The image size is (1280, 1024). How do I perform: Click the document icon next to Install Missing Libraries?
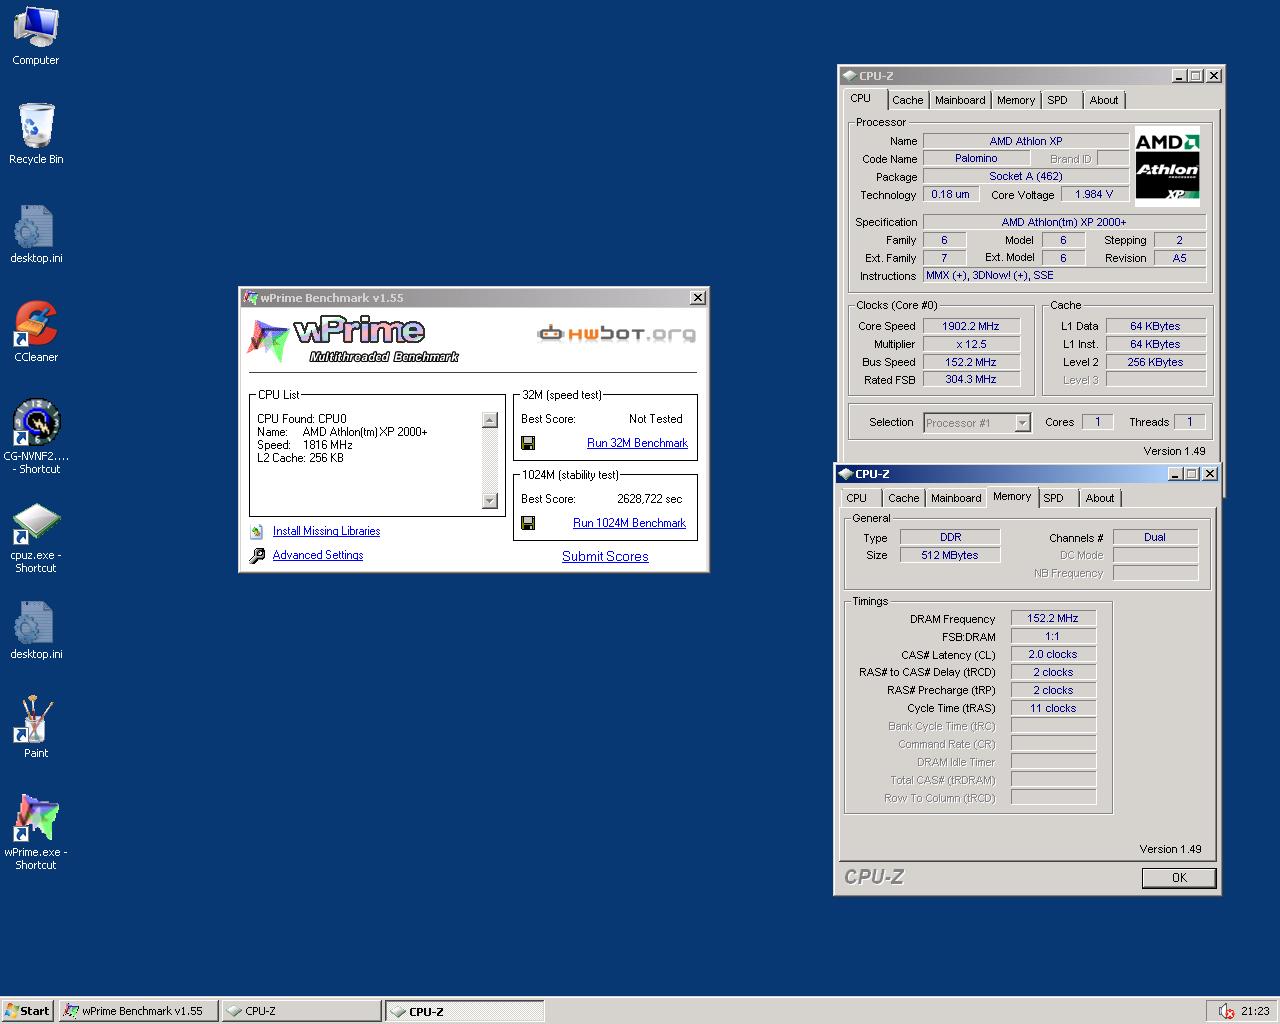pos(257,531)
